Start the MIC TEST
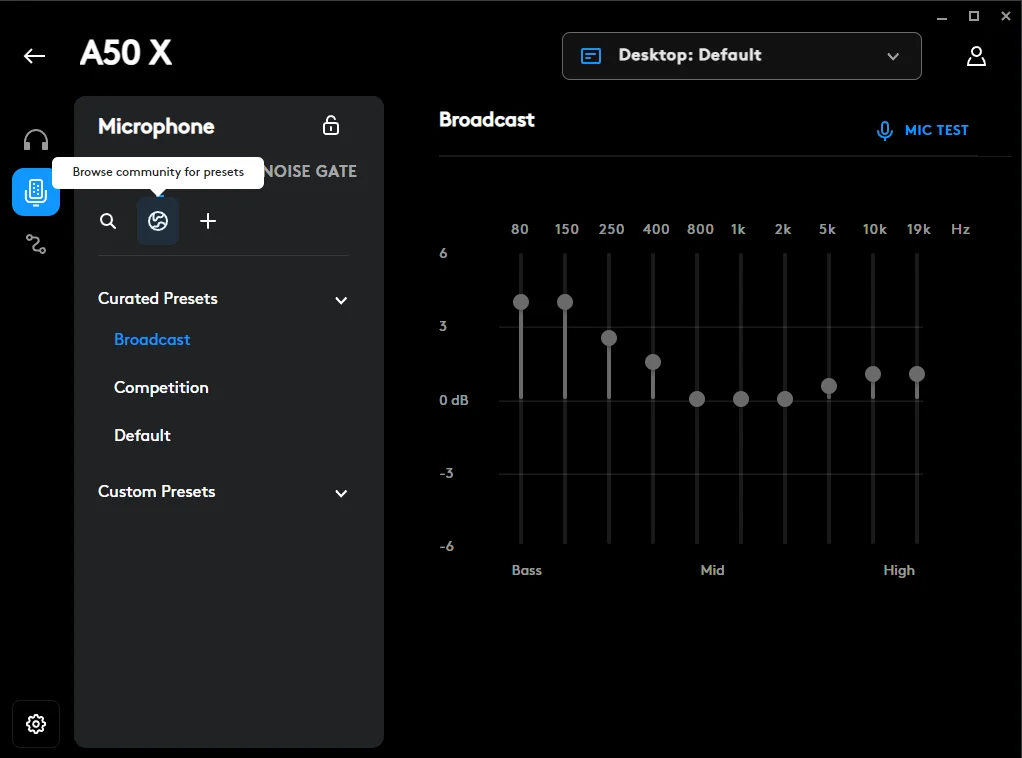The height and width of the screenshot is (758, 1022). [936, 130]
